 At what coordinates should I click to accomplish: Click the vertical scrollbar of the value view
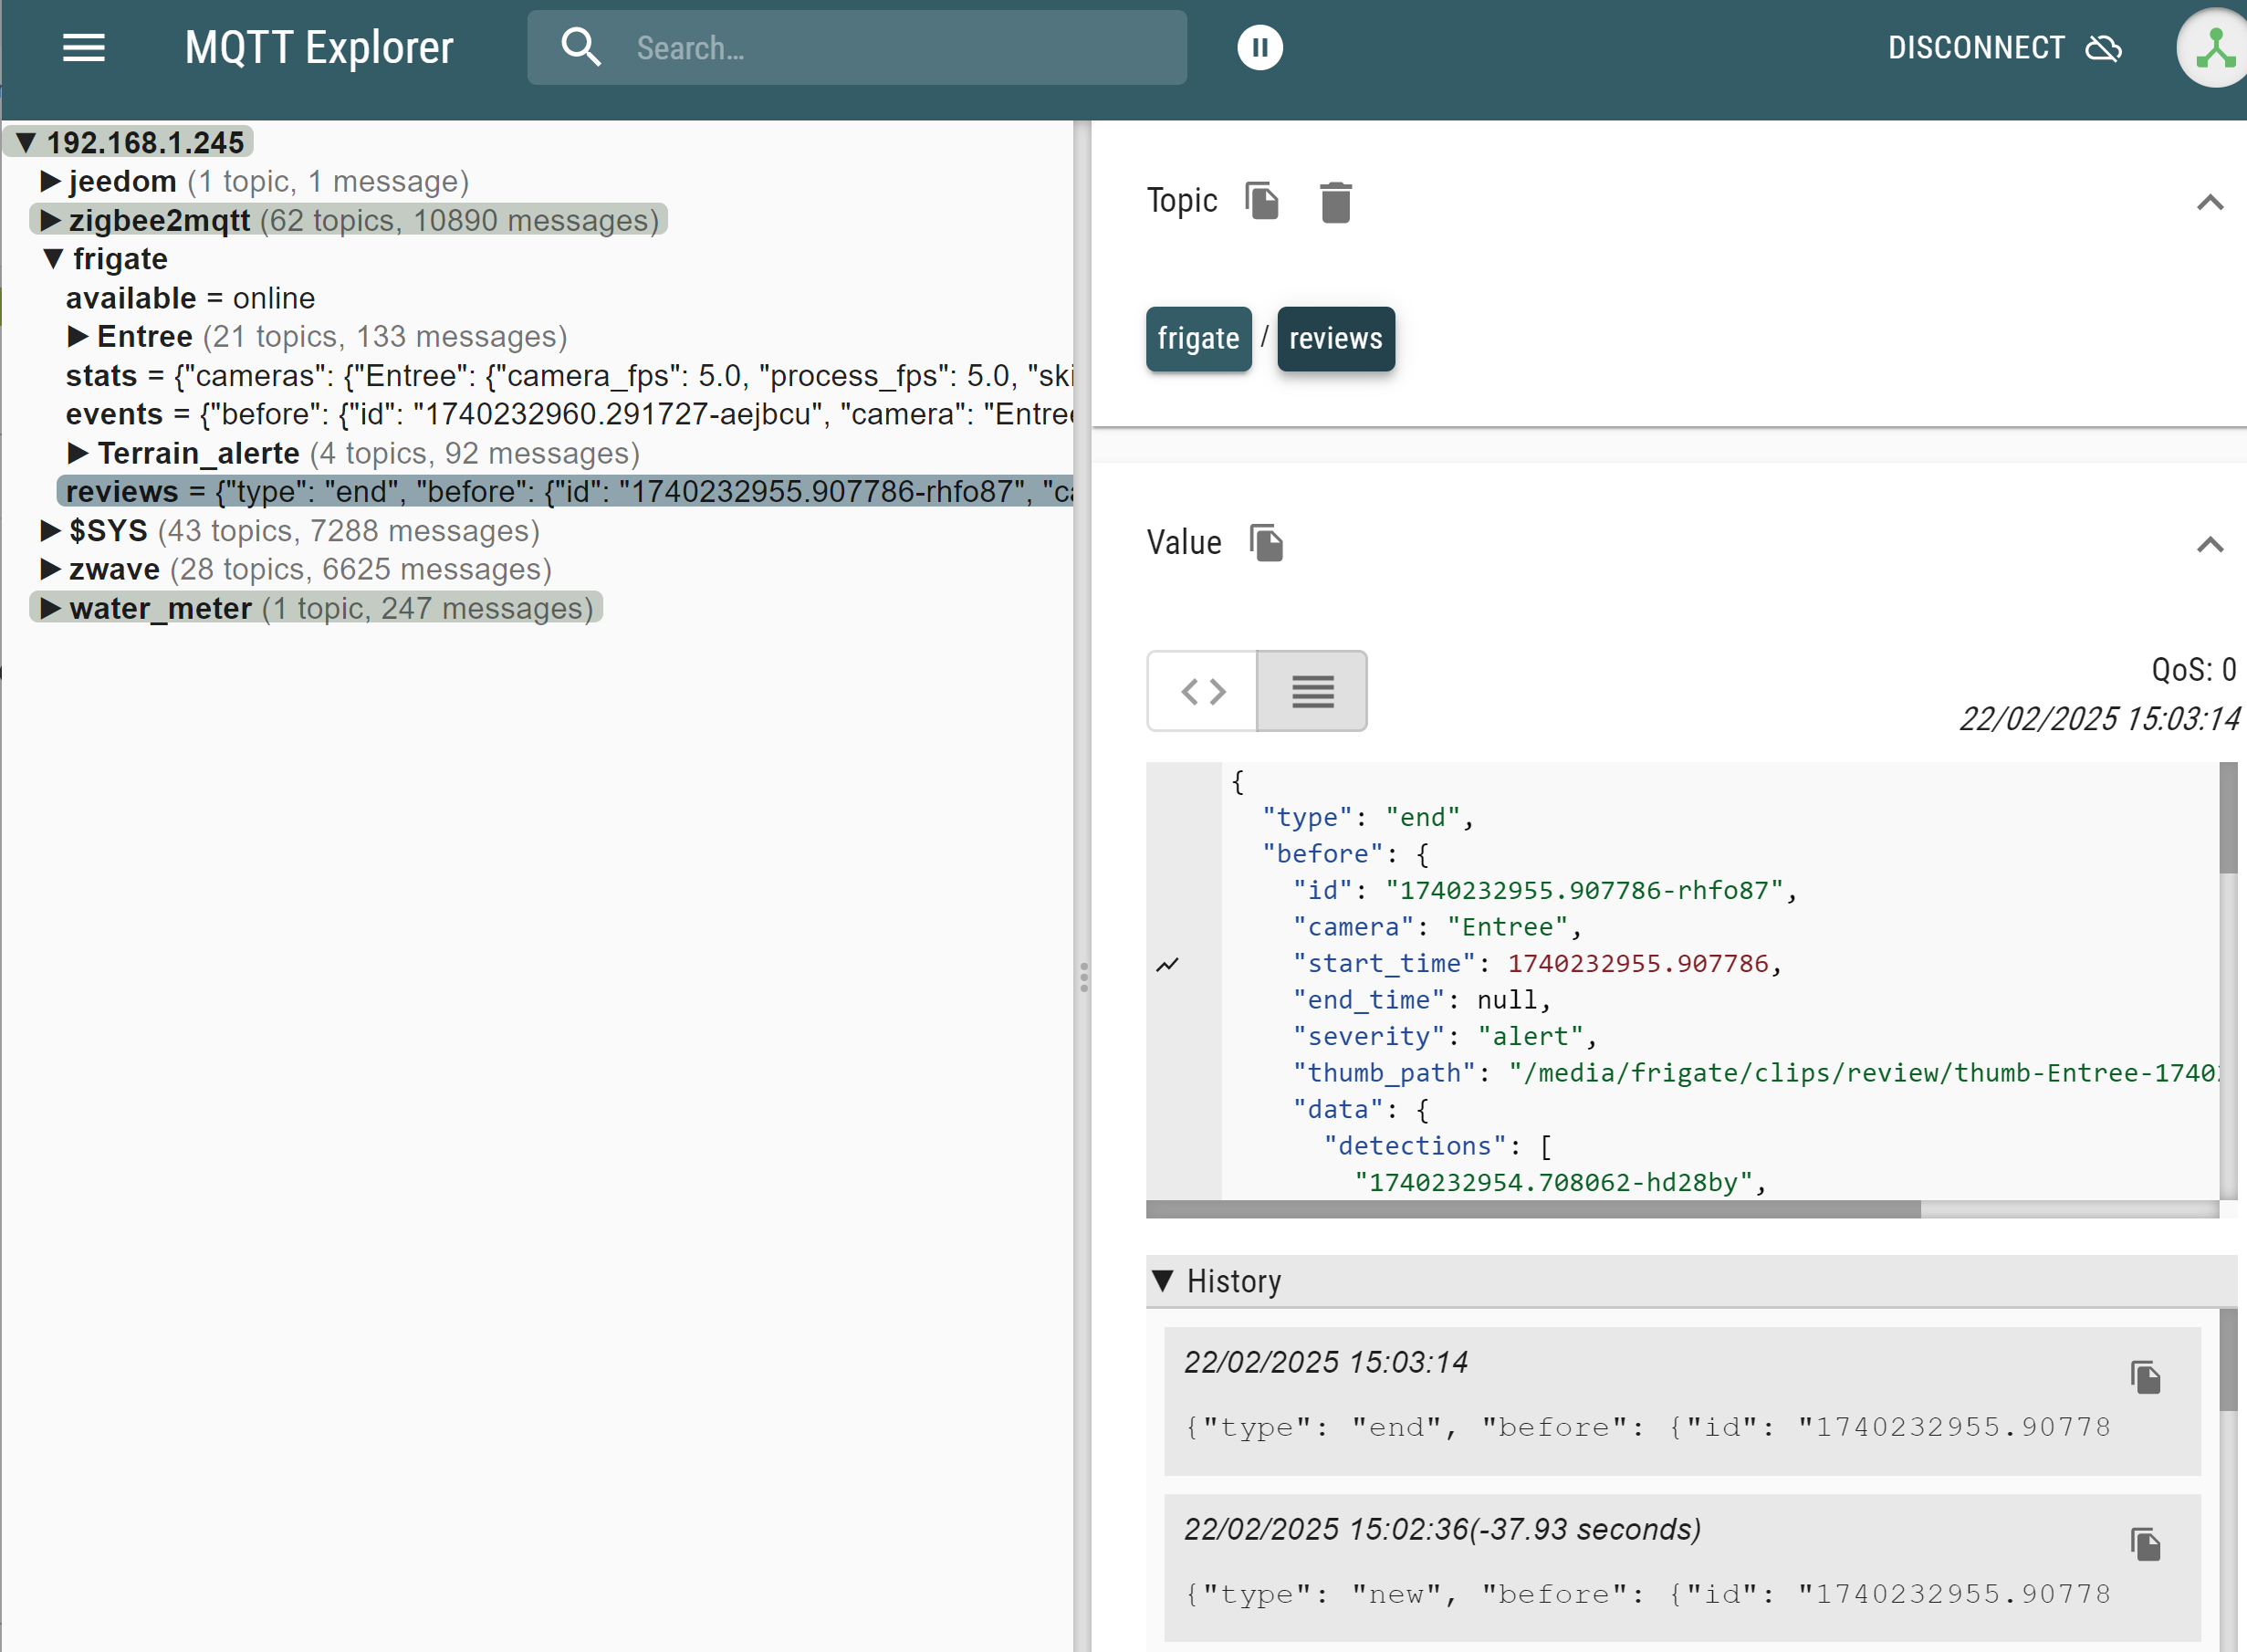[2228, 818]
